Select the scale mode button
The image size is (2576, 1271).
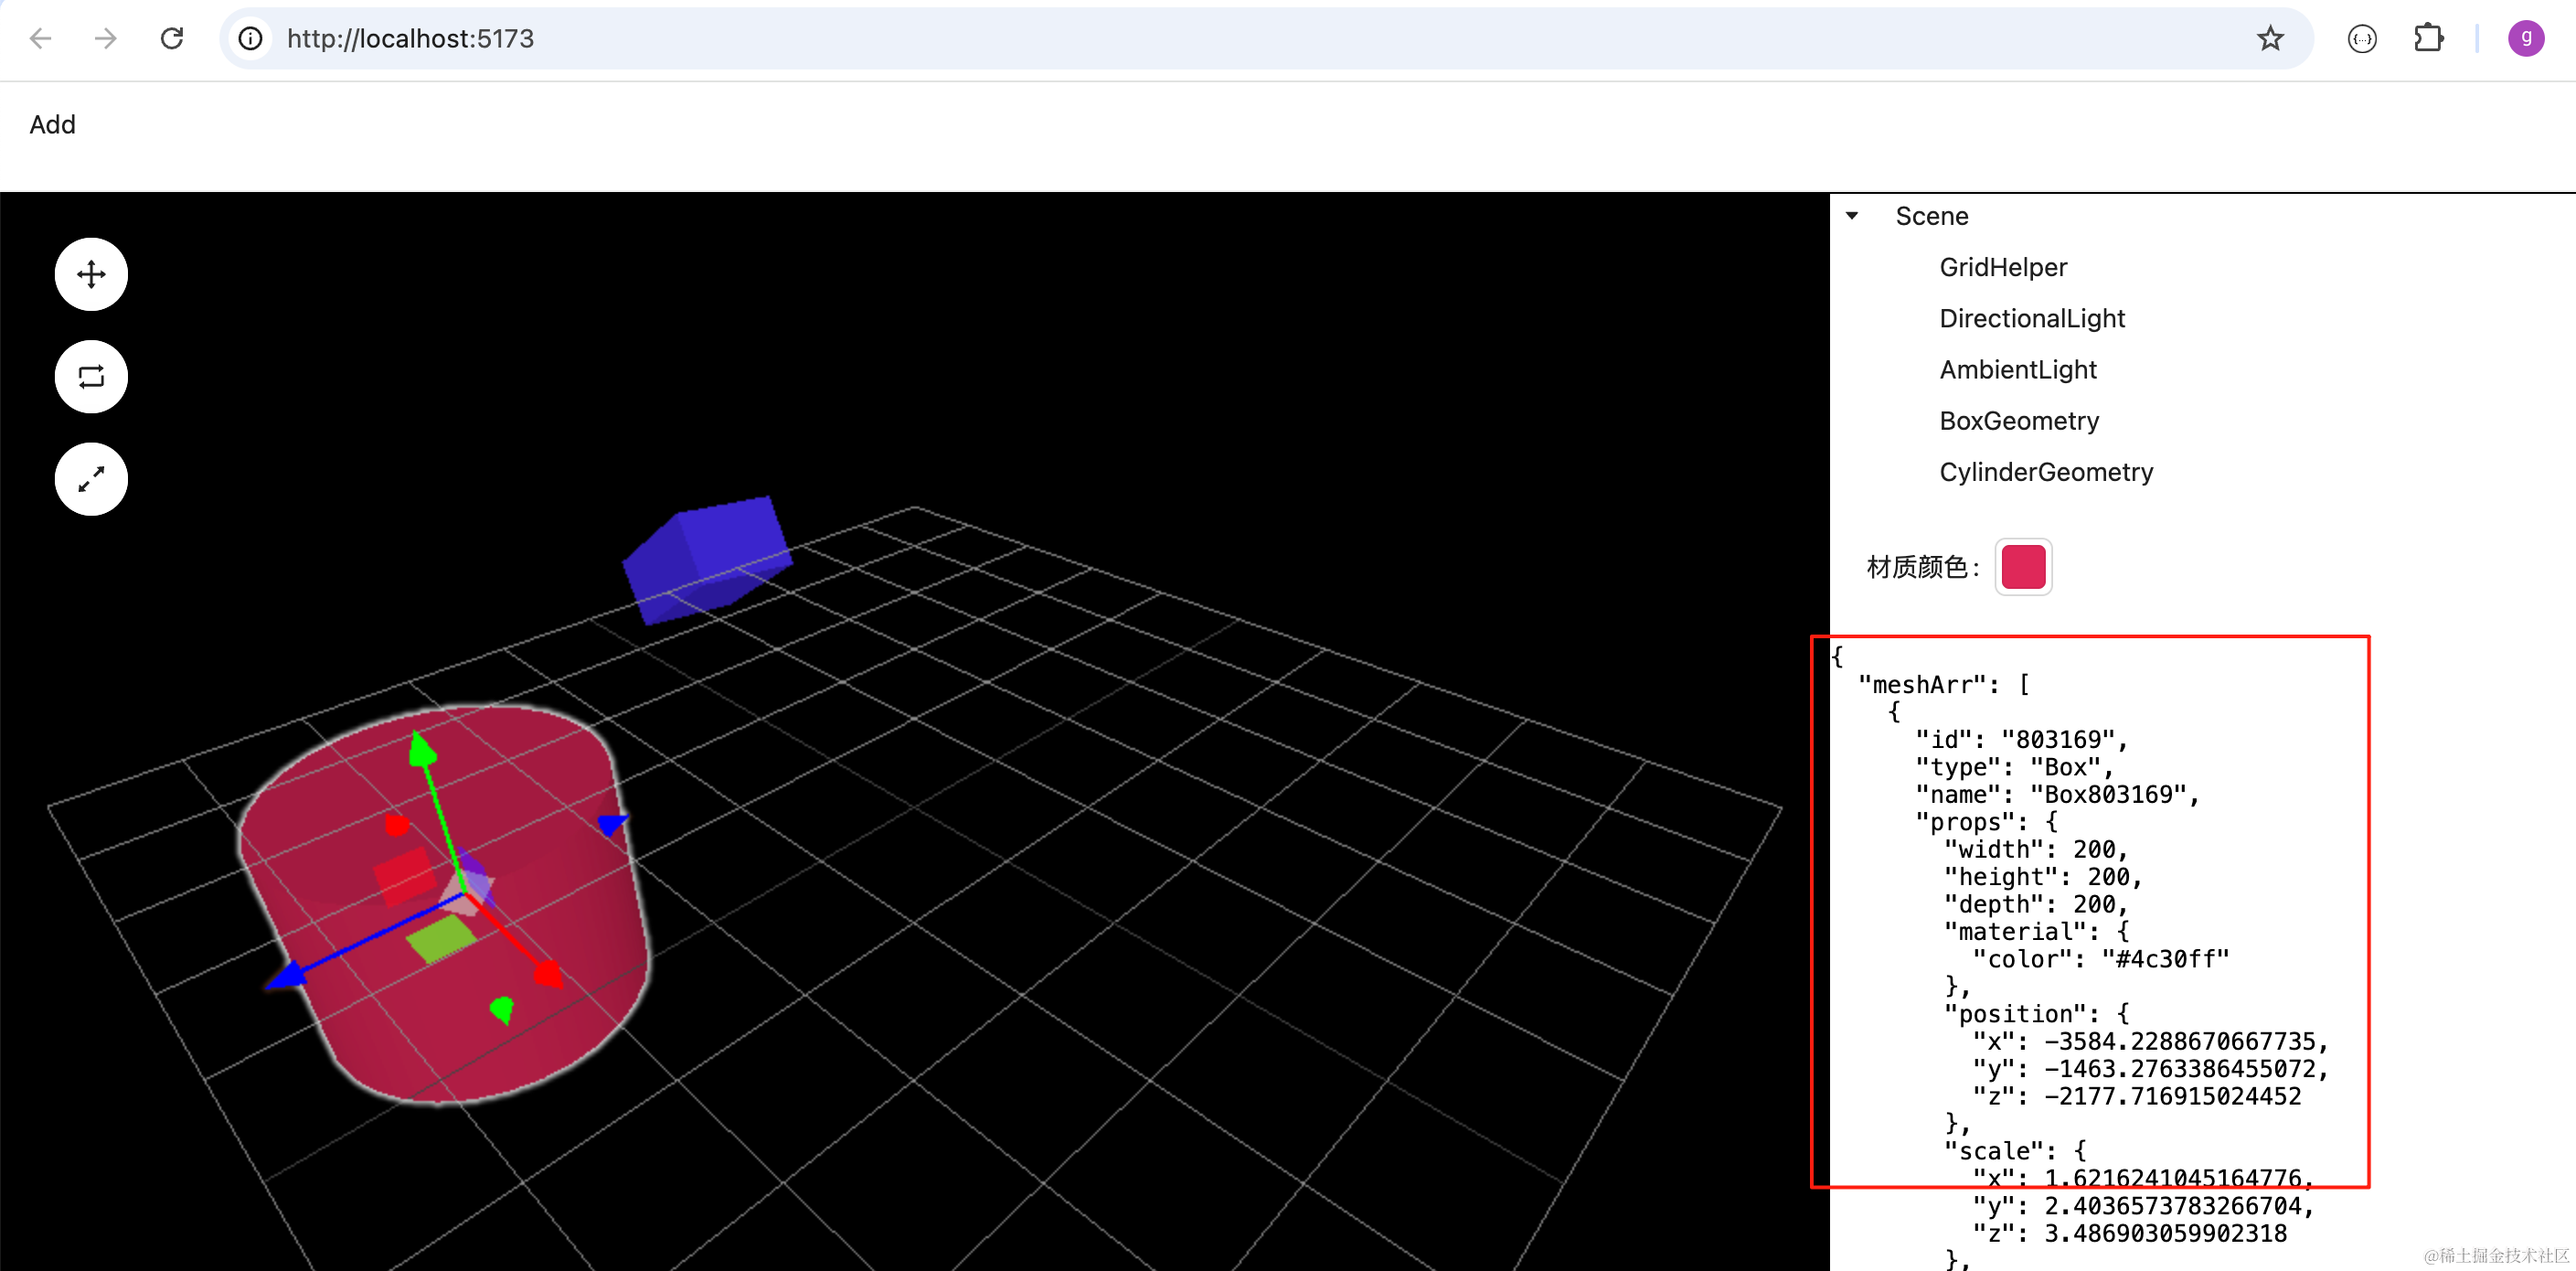point(91,479)
